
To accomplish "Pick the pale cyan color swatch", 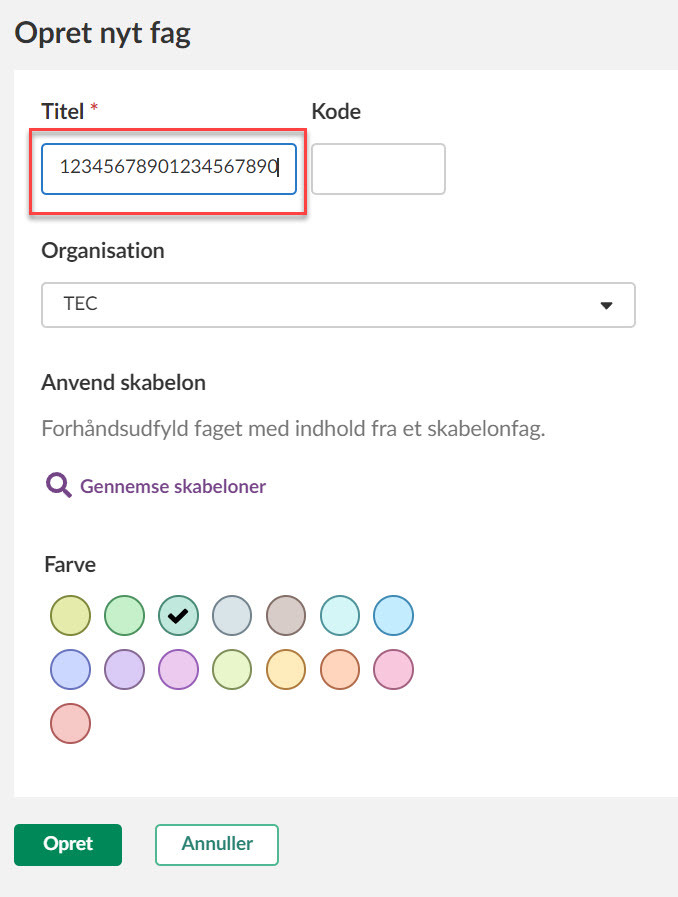I will (x=341, y=616).
